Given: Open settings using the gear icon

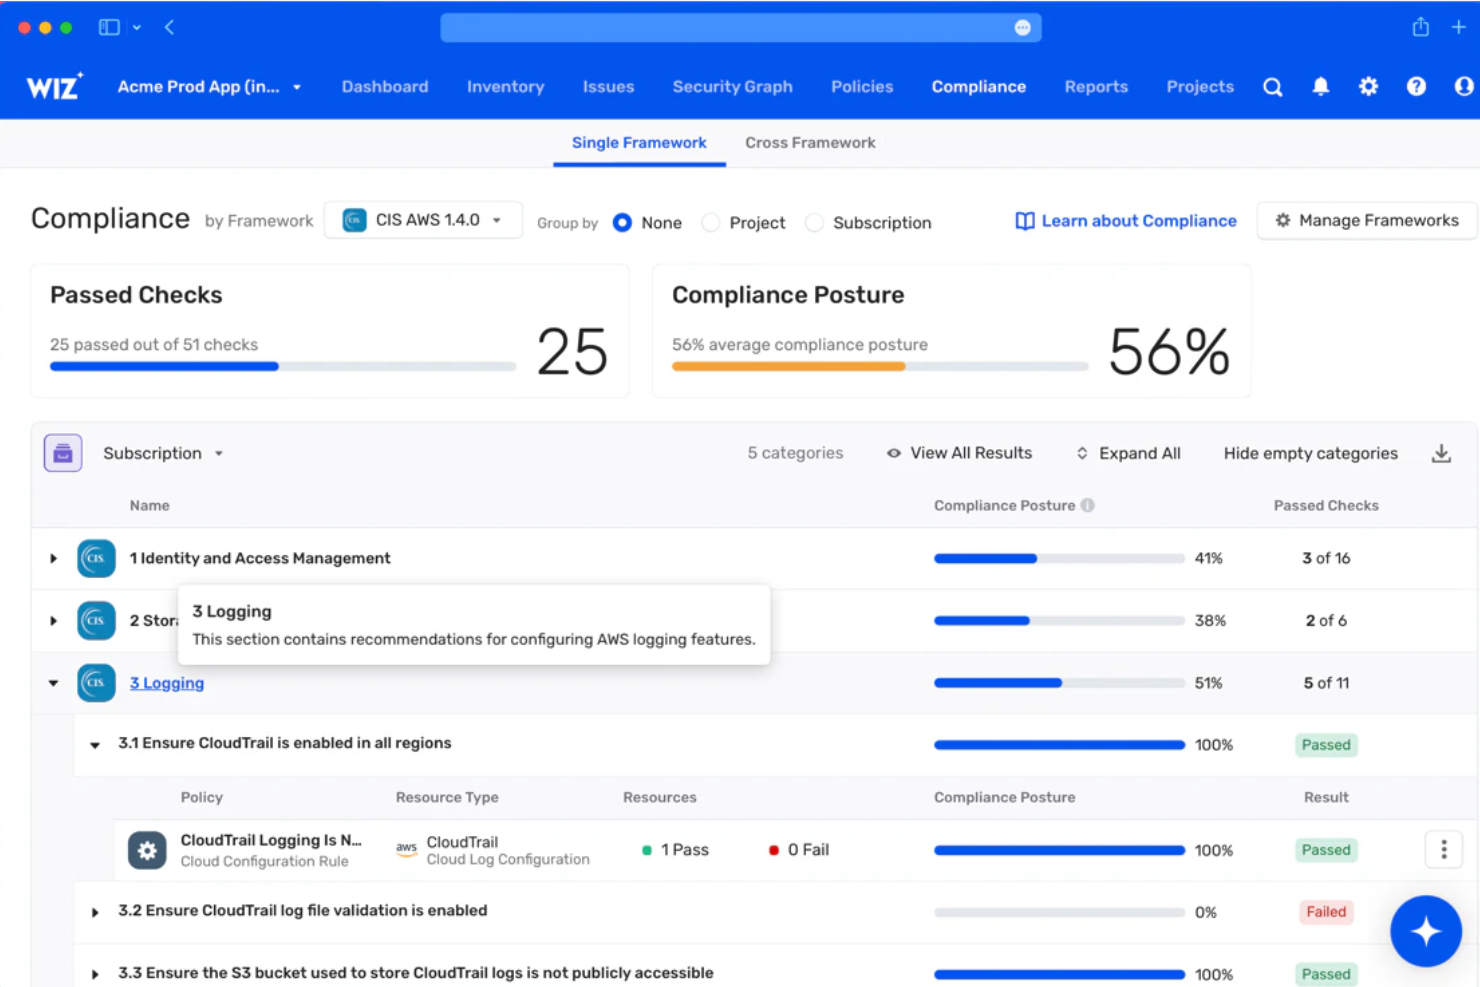Looking at the screenshot, I should [1368, 87].
